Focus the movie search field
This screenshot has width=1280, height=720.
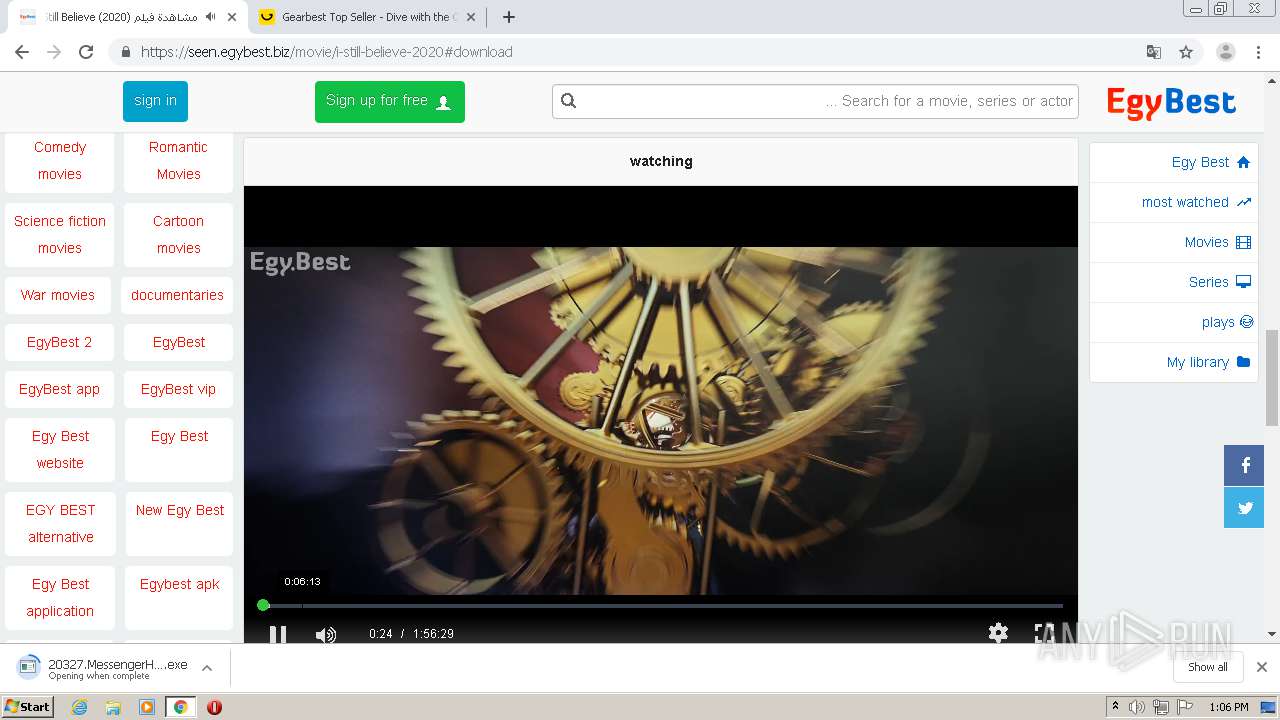coord(815,101)
